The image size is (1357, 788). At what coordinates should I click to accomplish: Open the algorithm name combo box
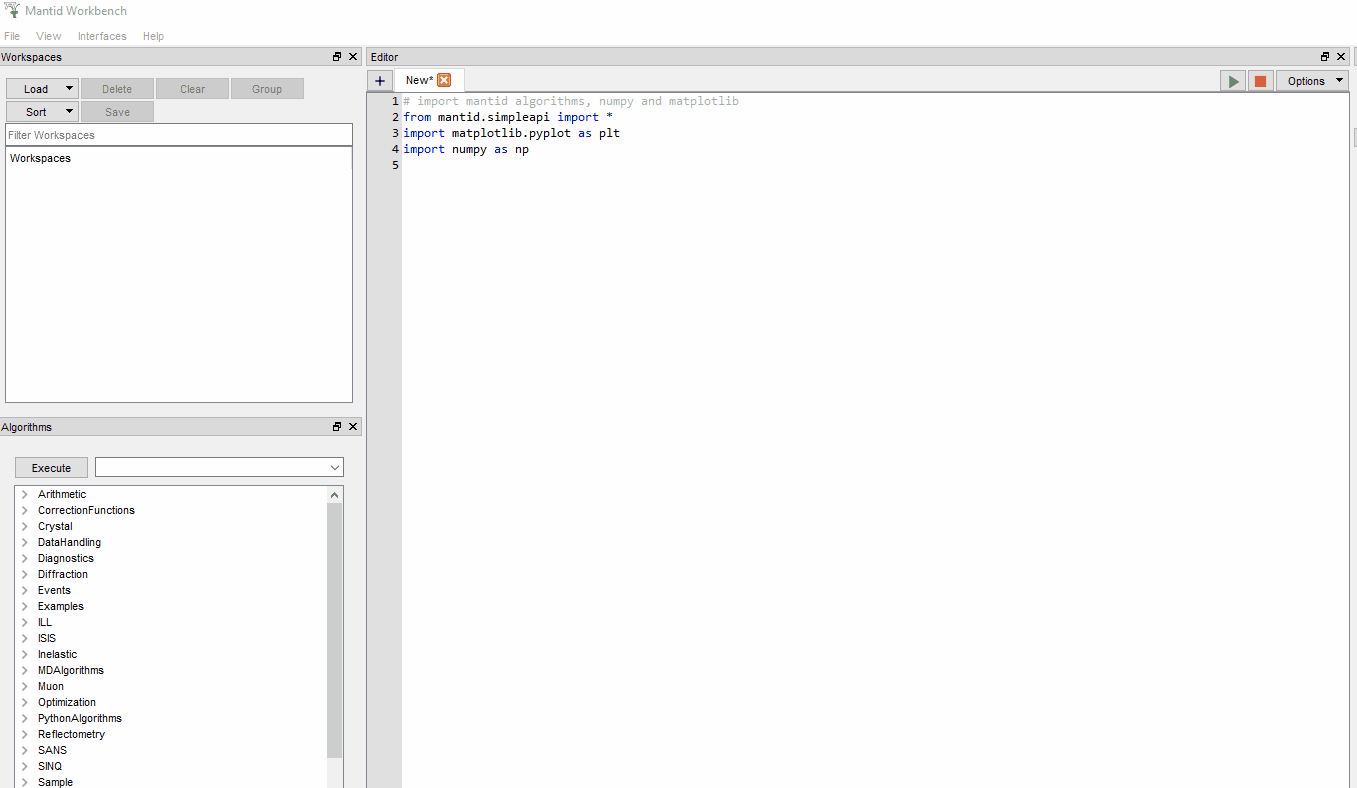click(x=219, y=468)
